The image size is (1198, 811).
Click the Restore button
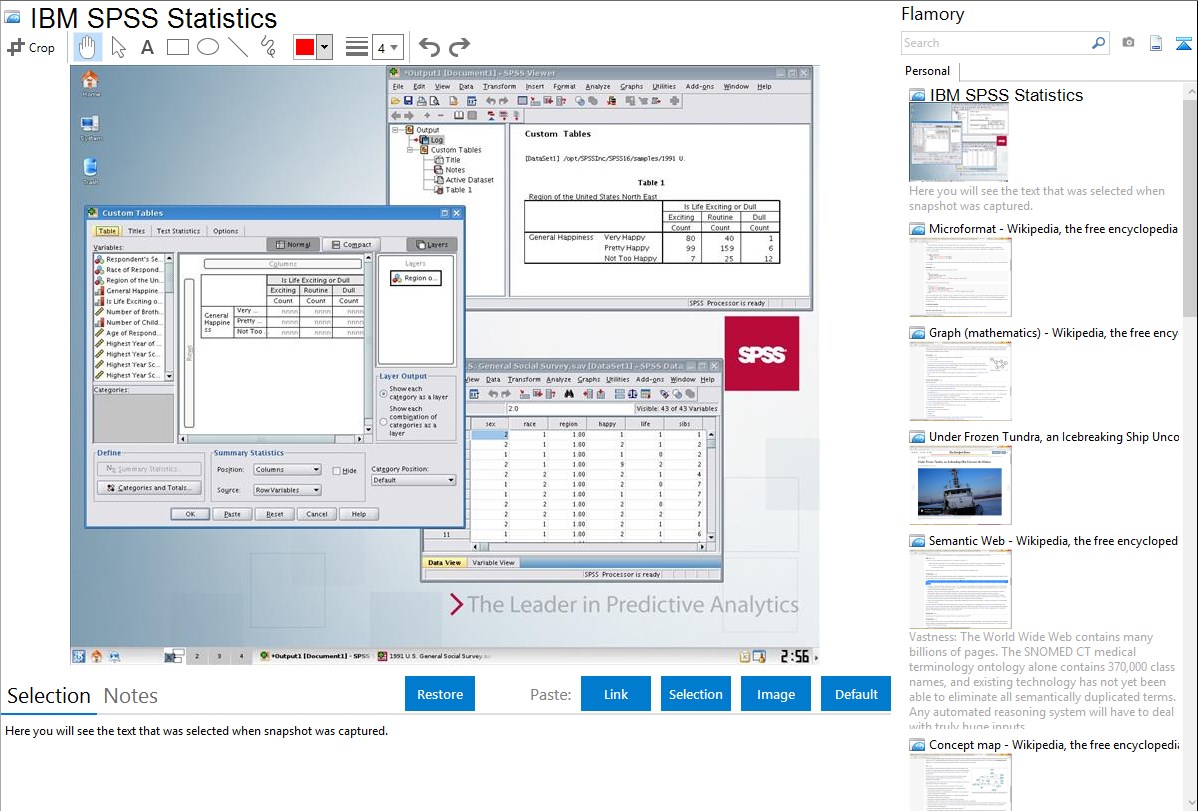coord(440,694)
